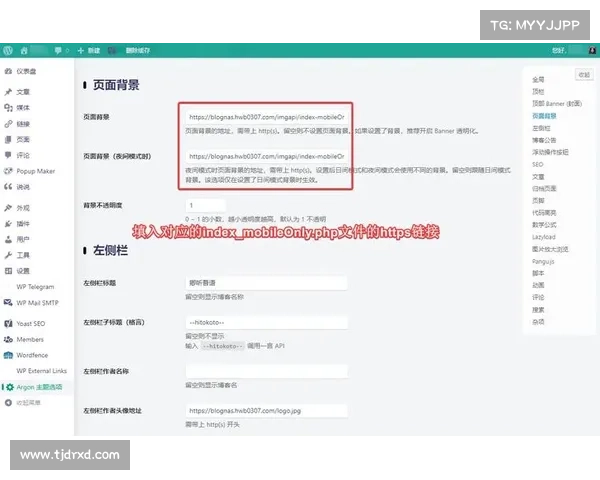
Task: Open 评论 comments icon in sidebar
Action: pos(8,155)
